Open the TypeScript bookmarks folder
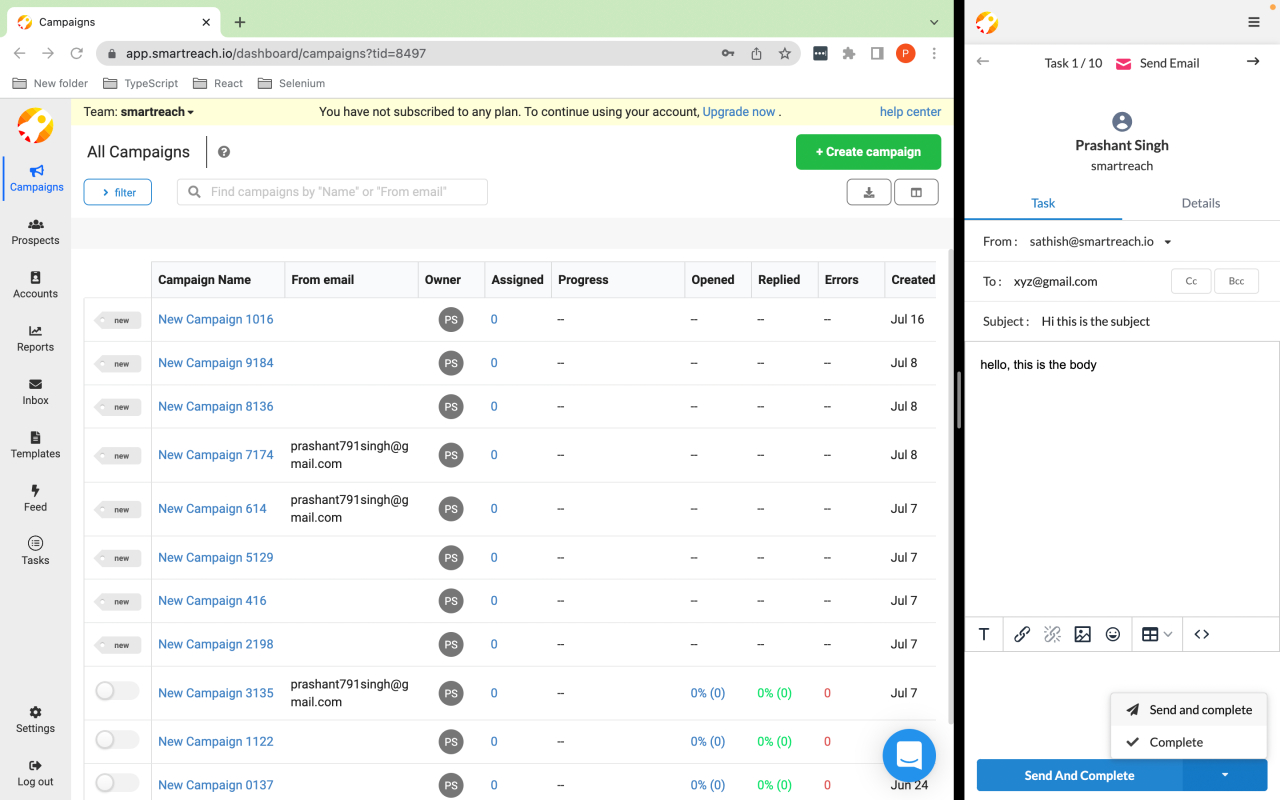Viewport: 1280px width, 800px height. (141, 83)
